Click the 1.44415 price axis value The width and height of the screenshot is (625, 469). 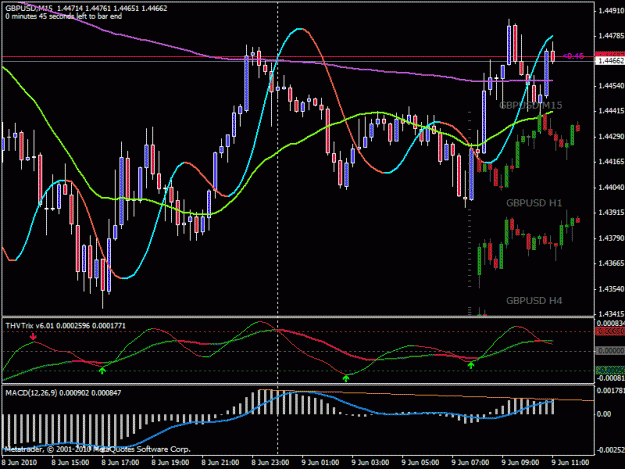tap(611, 111)
